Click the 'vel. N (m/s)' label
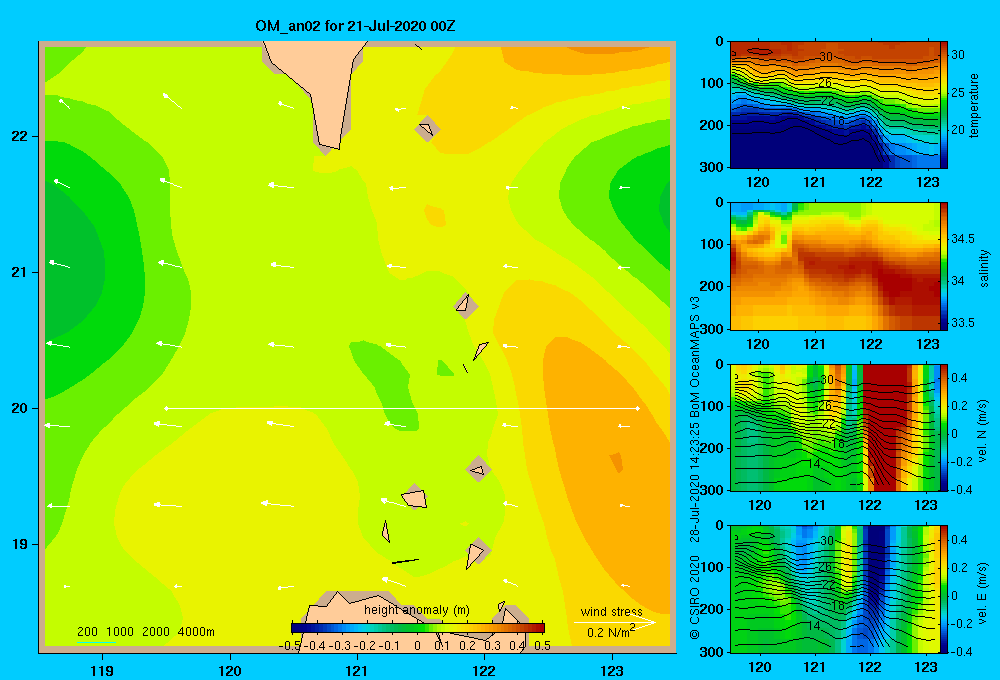Screen dimensions: 1000x680 [x=982, y=431]
